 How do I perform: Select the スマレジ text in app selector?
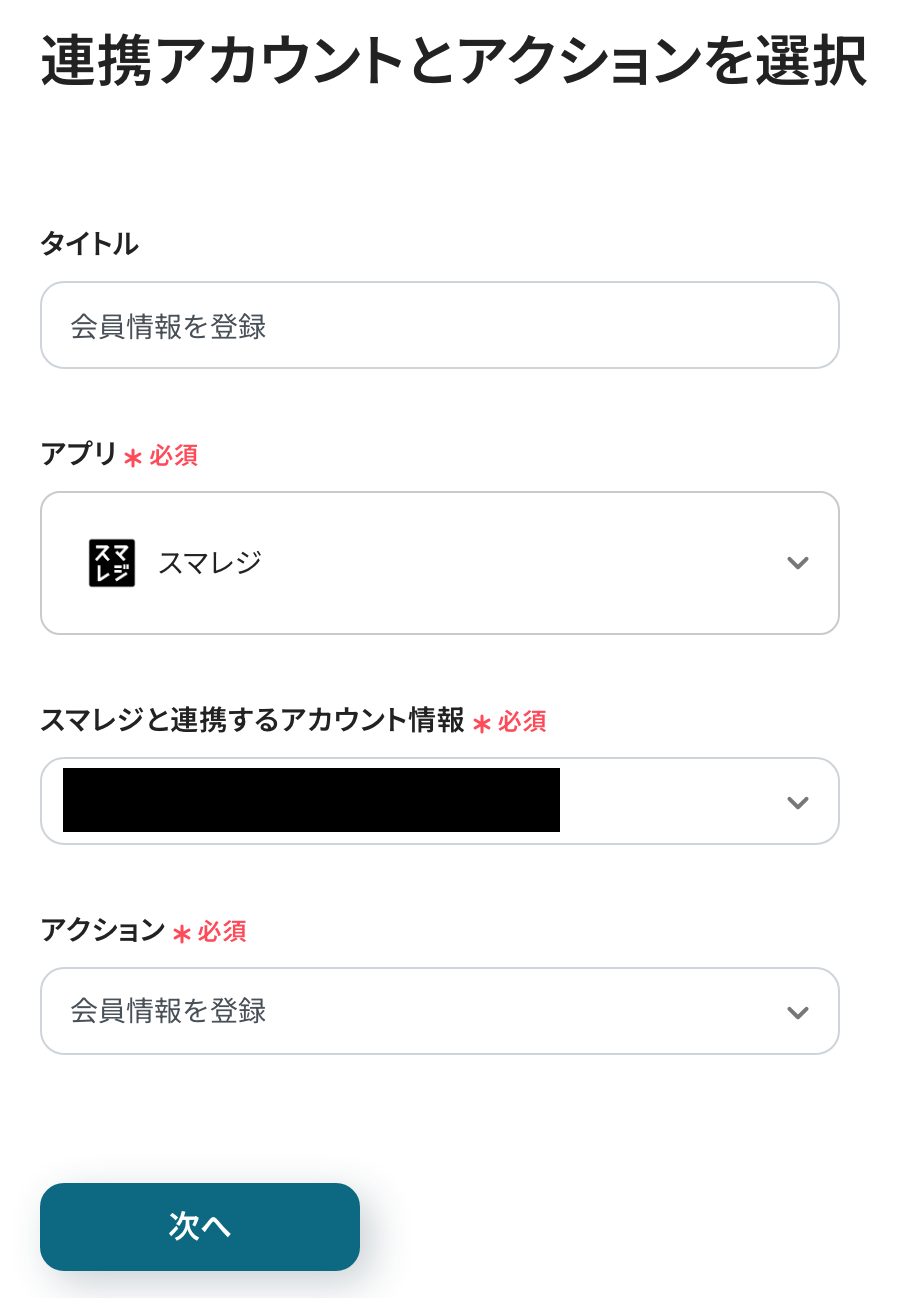click(210, 563)
